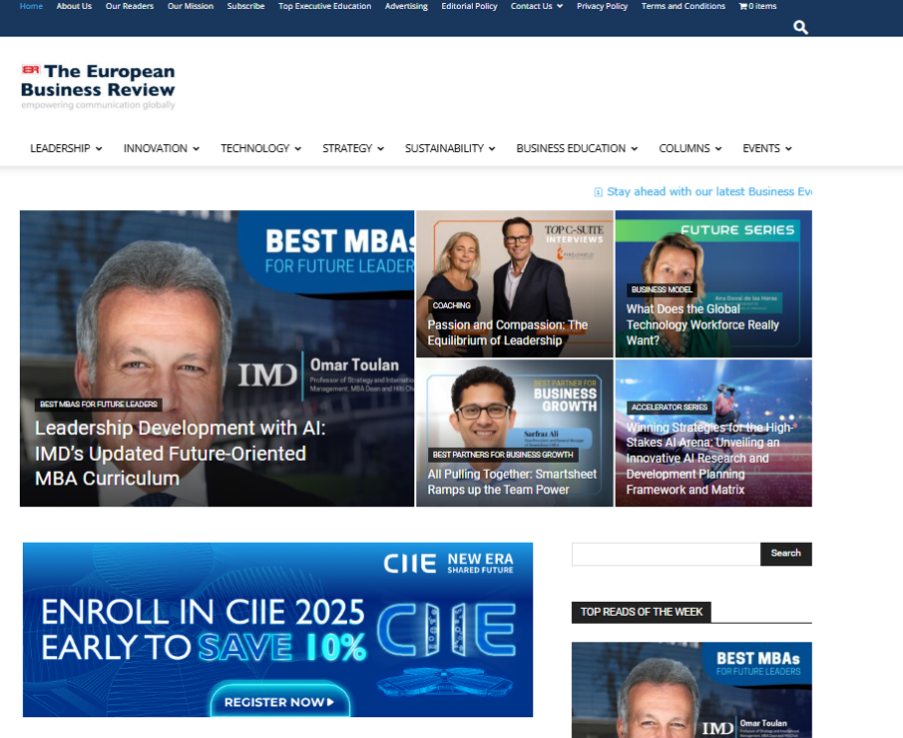Expand the Technology menu
The width and height of the screenshot is (903, 738).
click(261, 149)
